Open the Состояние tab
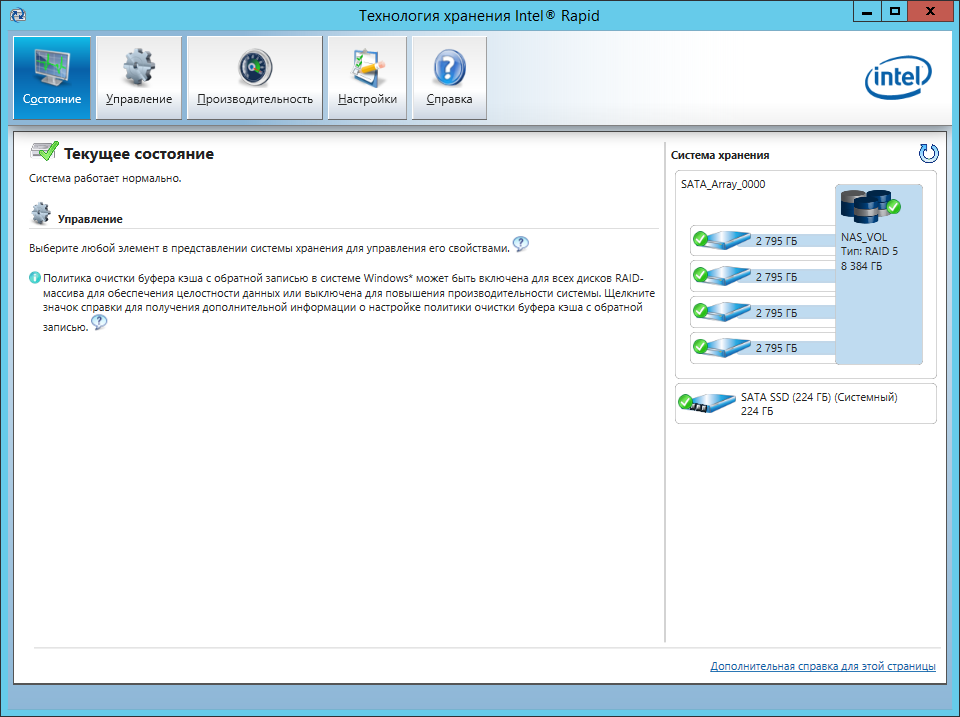 click(52, 78)
